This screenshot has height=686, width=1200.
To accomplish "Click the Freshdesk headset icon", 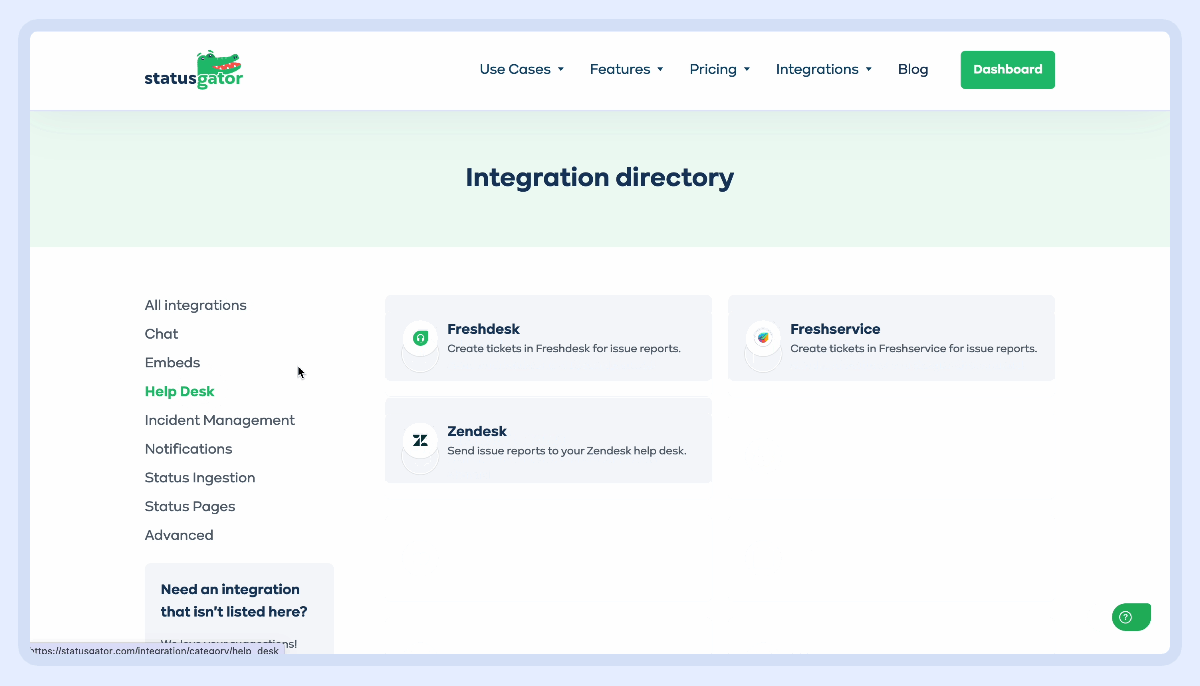I will pos(421,338).
